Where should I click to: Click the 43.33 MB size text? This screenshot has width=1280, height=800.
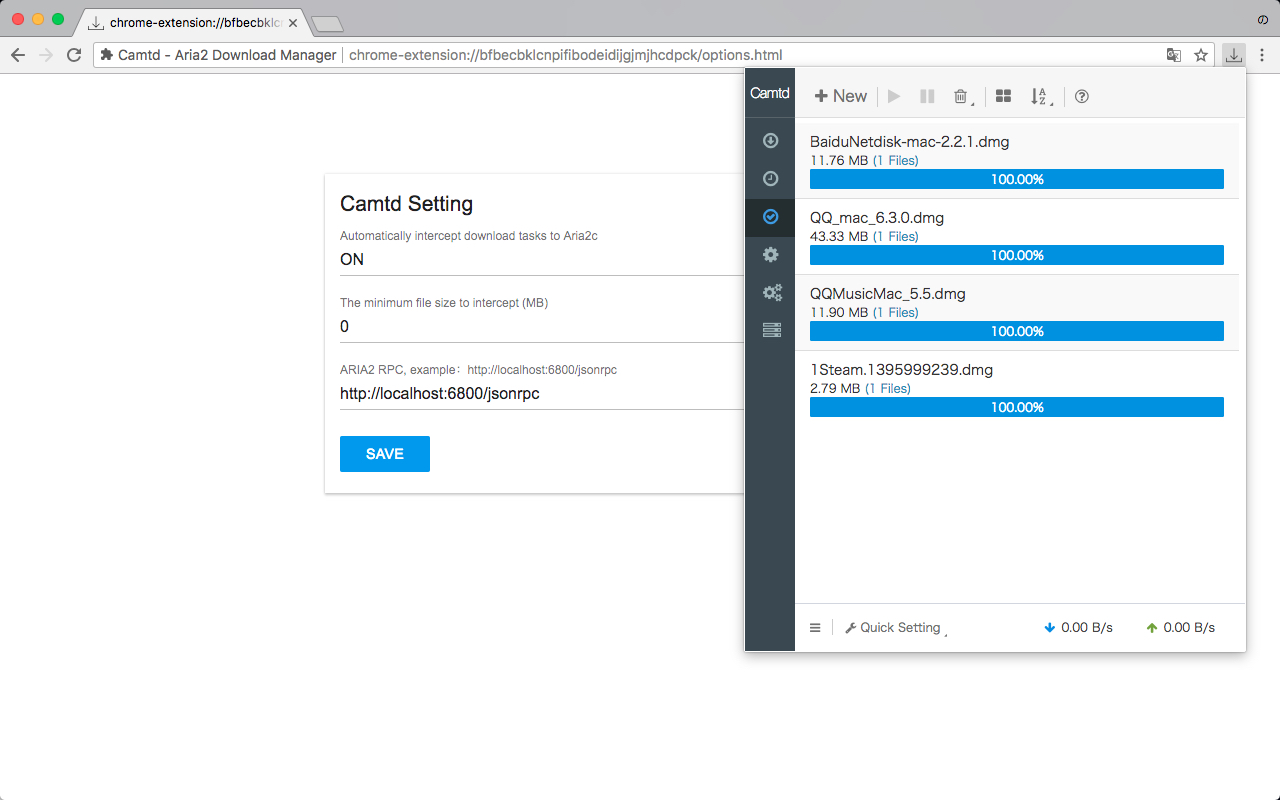[839, 236]
